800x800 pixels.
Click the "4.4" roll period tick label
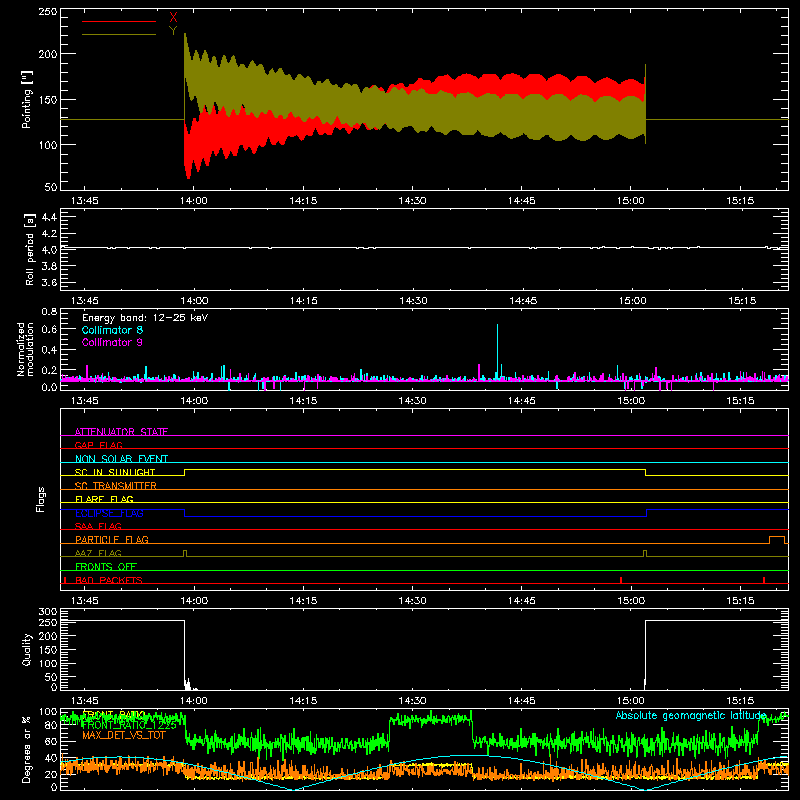click(x=49, y=217)
